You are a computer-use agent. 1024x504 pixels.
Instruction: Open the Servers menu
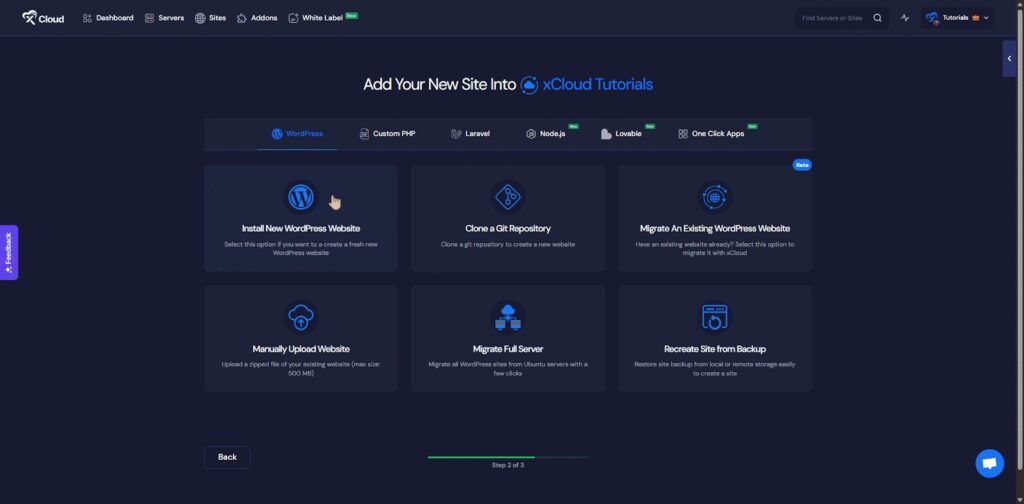164,18
